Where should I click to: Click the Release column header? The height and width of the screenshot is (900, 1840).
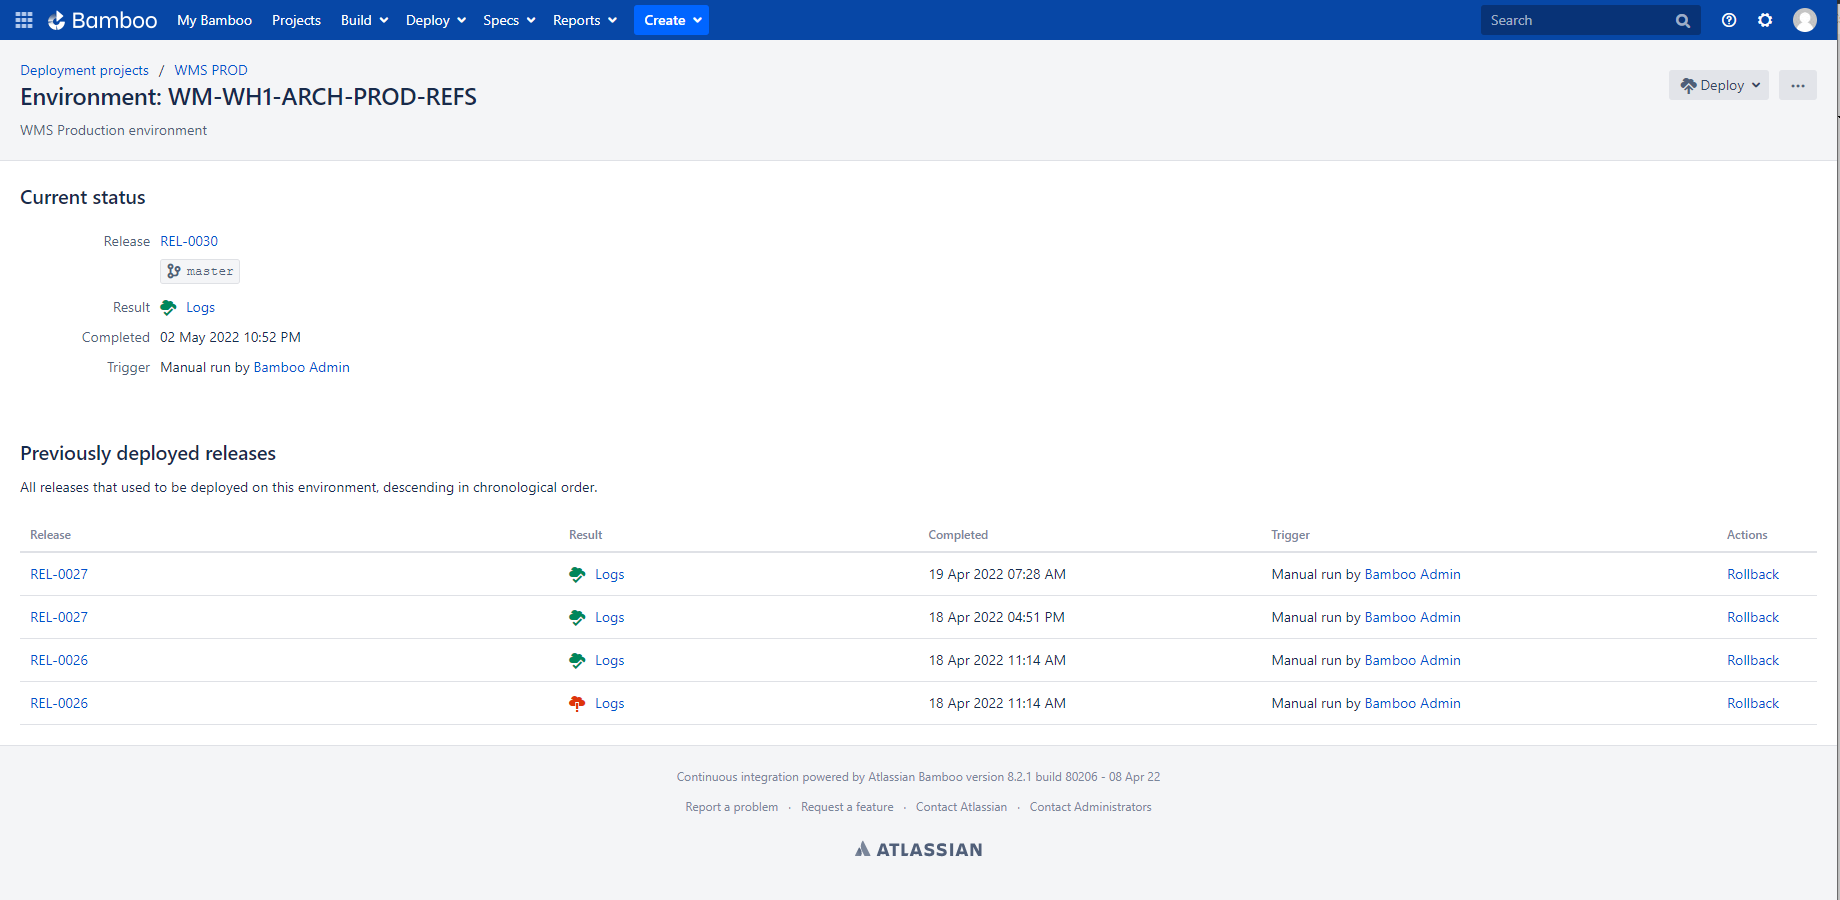coord(50,535)
